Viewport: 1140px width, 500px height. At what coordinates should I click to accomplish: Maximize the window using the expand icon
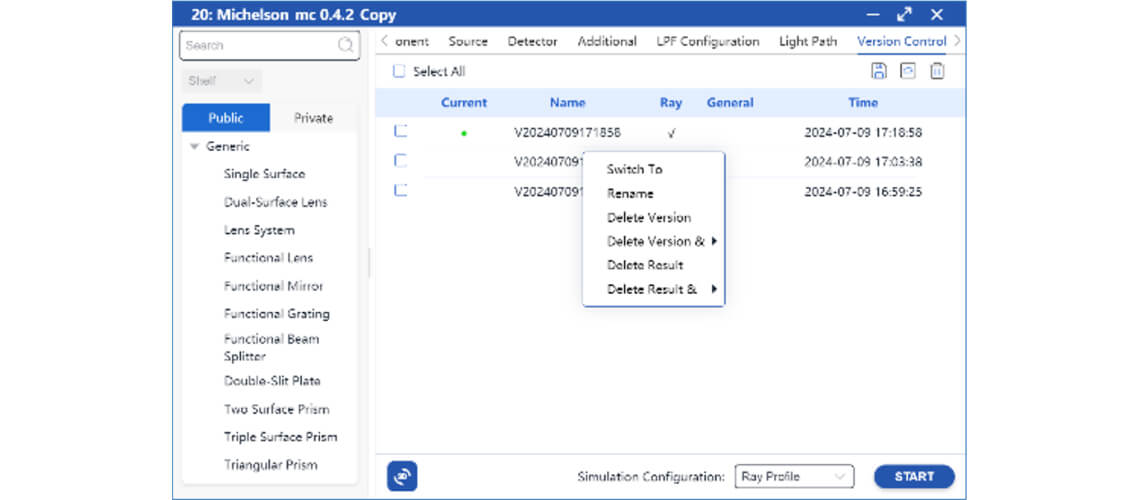coord(905,14)
